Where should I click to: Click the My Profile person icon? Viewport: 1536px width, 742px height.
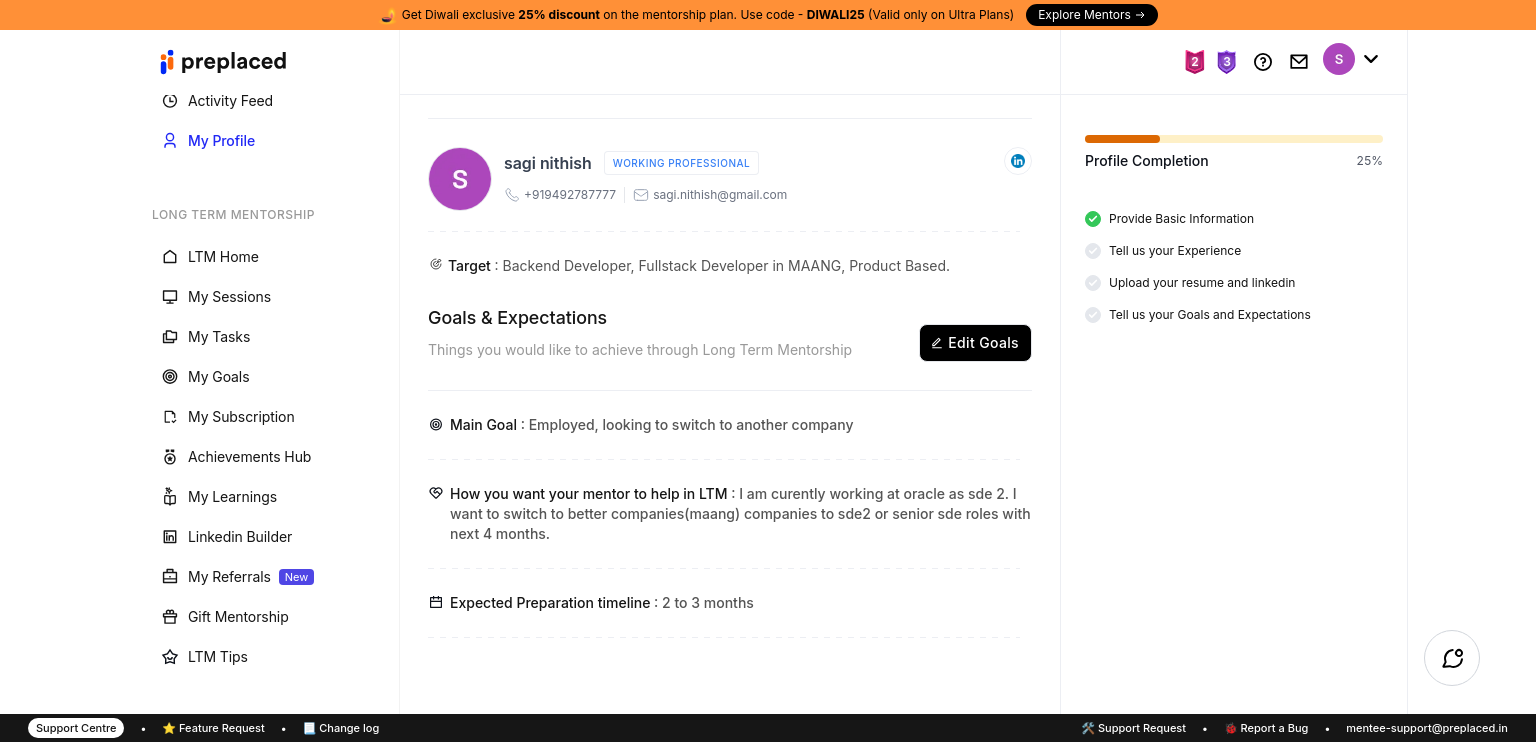(170, 141)
